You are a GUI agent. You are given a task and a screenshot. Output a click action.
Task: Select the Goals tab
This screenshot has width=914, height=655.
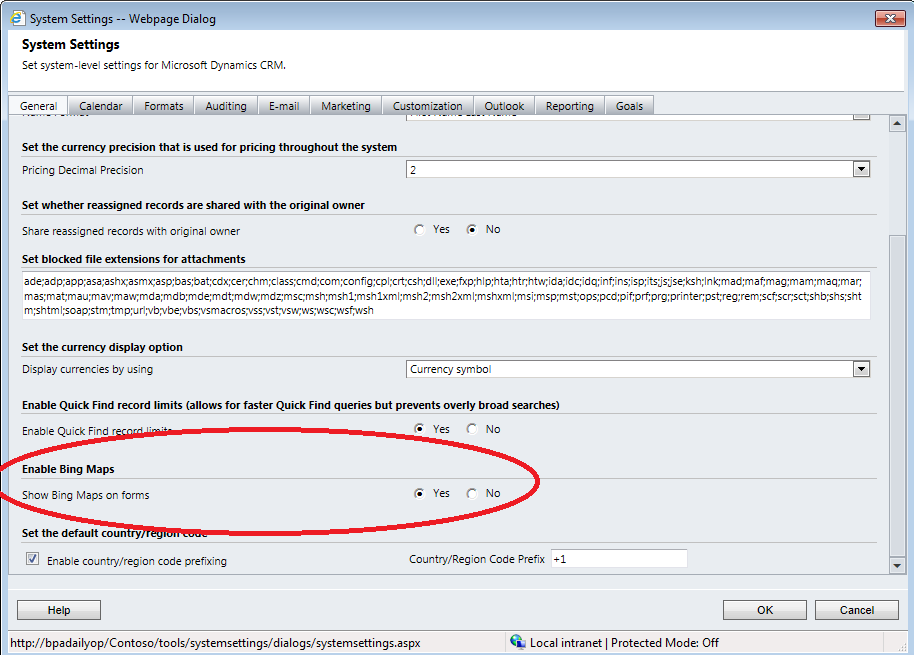[629, 105]
